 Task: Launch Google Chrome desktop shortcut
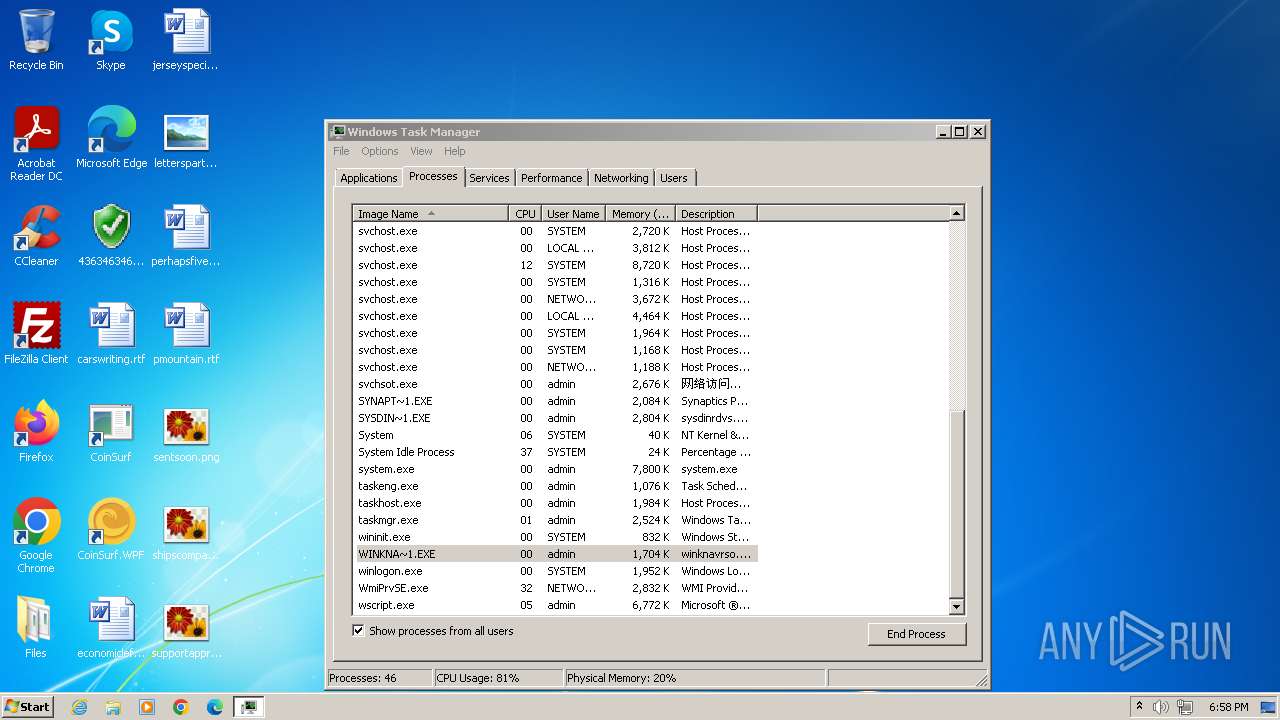(x=36, y=536)
